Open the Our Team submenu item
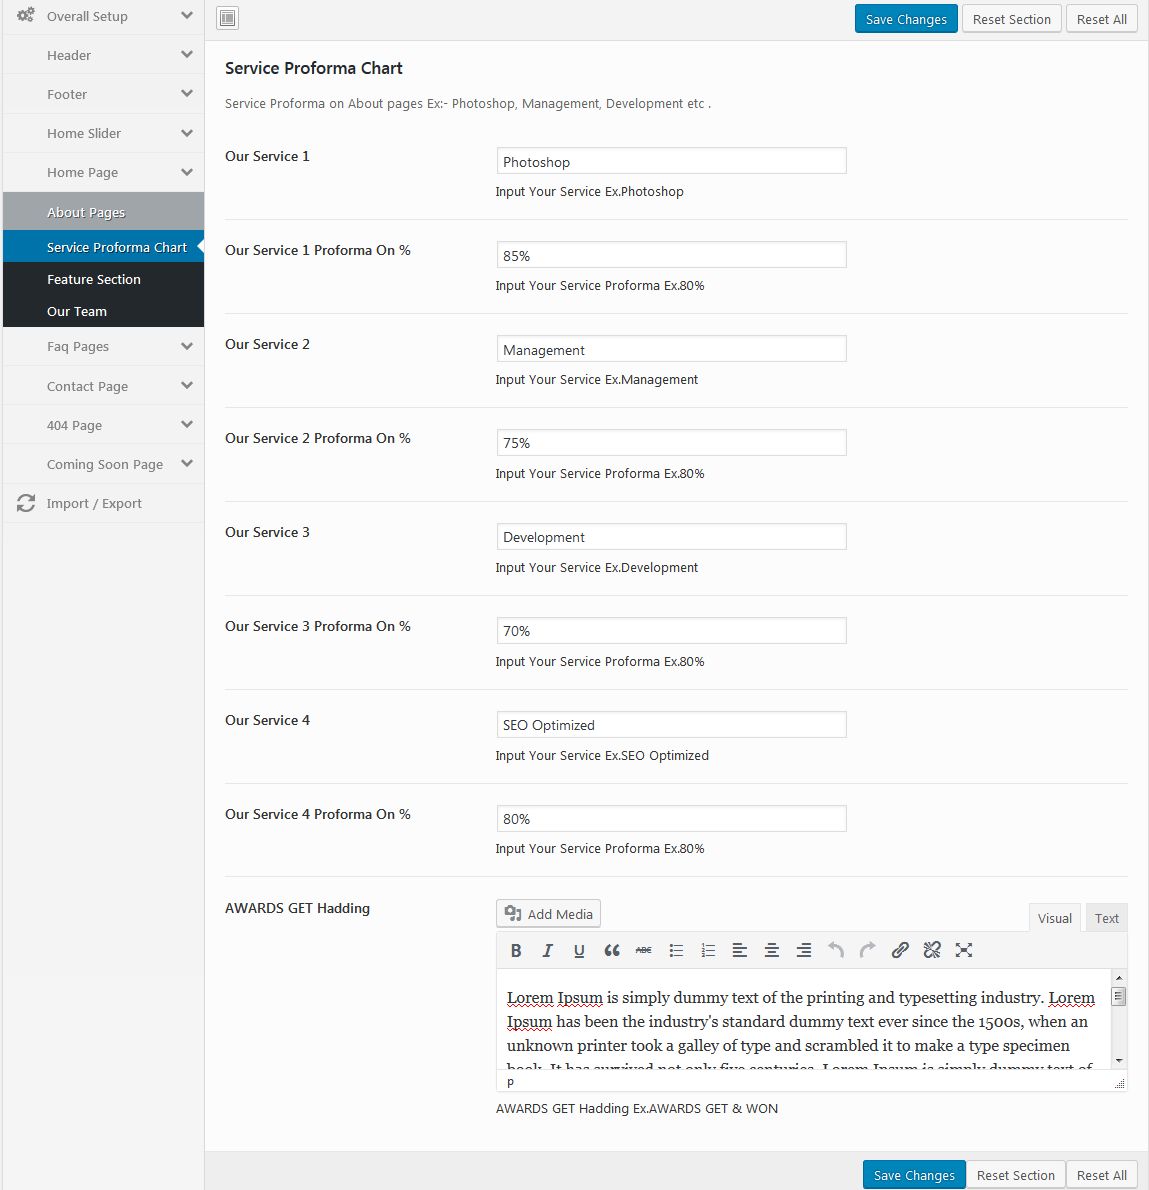The image size is (1149, 1190). [x=77, y=311]
